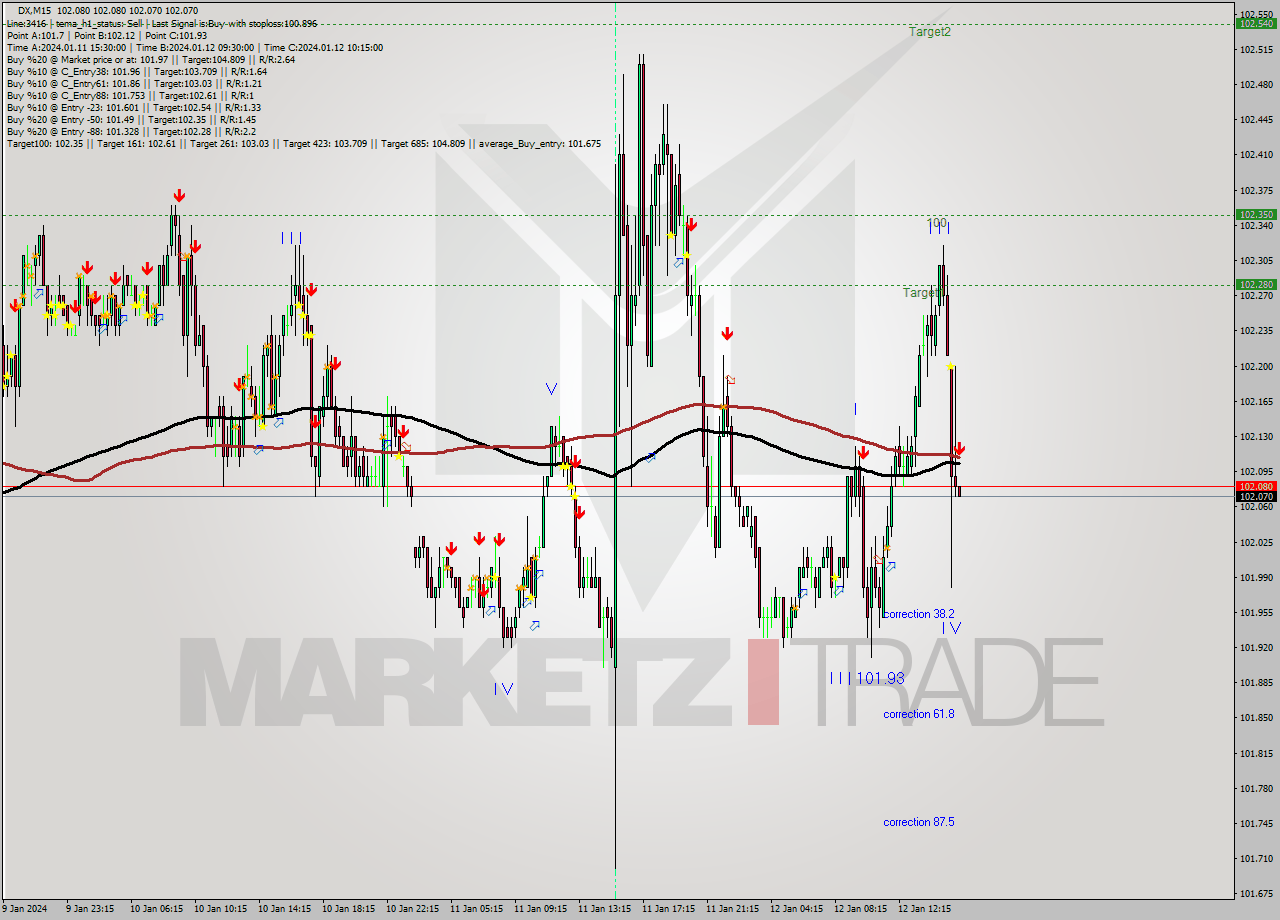Screen dimensions: 1280x920
Task: Click the red sell arrow above the latest candle
Action: (959, 449)
